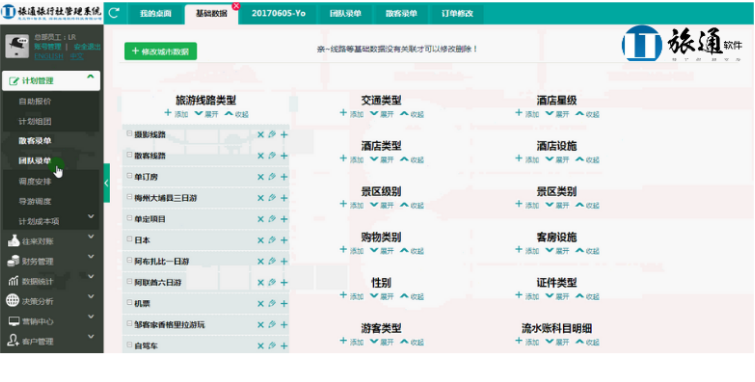
Task: Add a sub-item under 阿联酋六日游
Action: tap(284, 283)
